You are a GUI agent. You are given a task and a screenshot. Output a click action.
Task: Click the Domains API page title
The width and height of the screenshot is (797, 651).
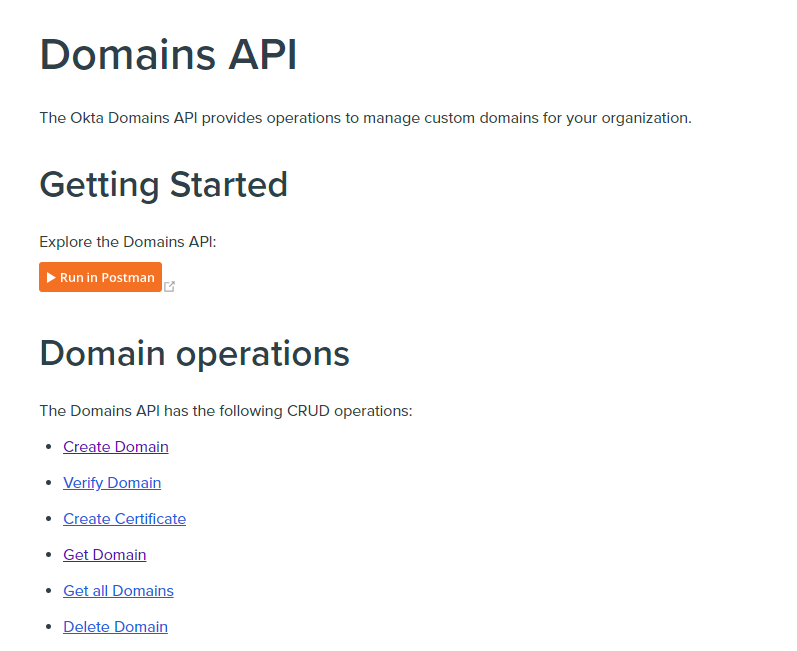168,54
